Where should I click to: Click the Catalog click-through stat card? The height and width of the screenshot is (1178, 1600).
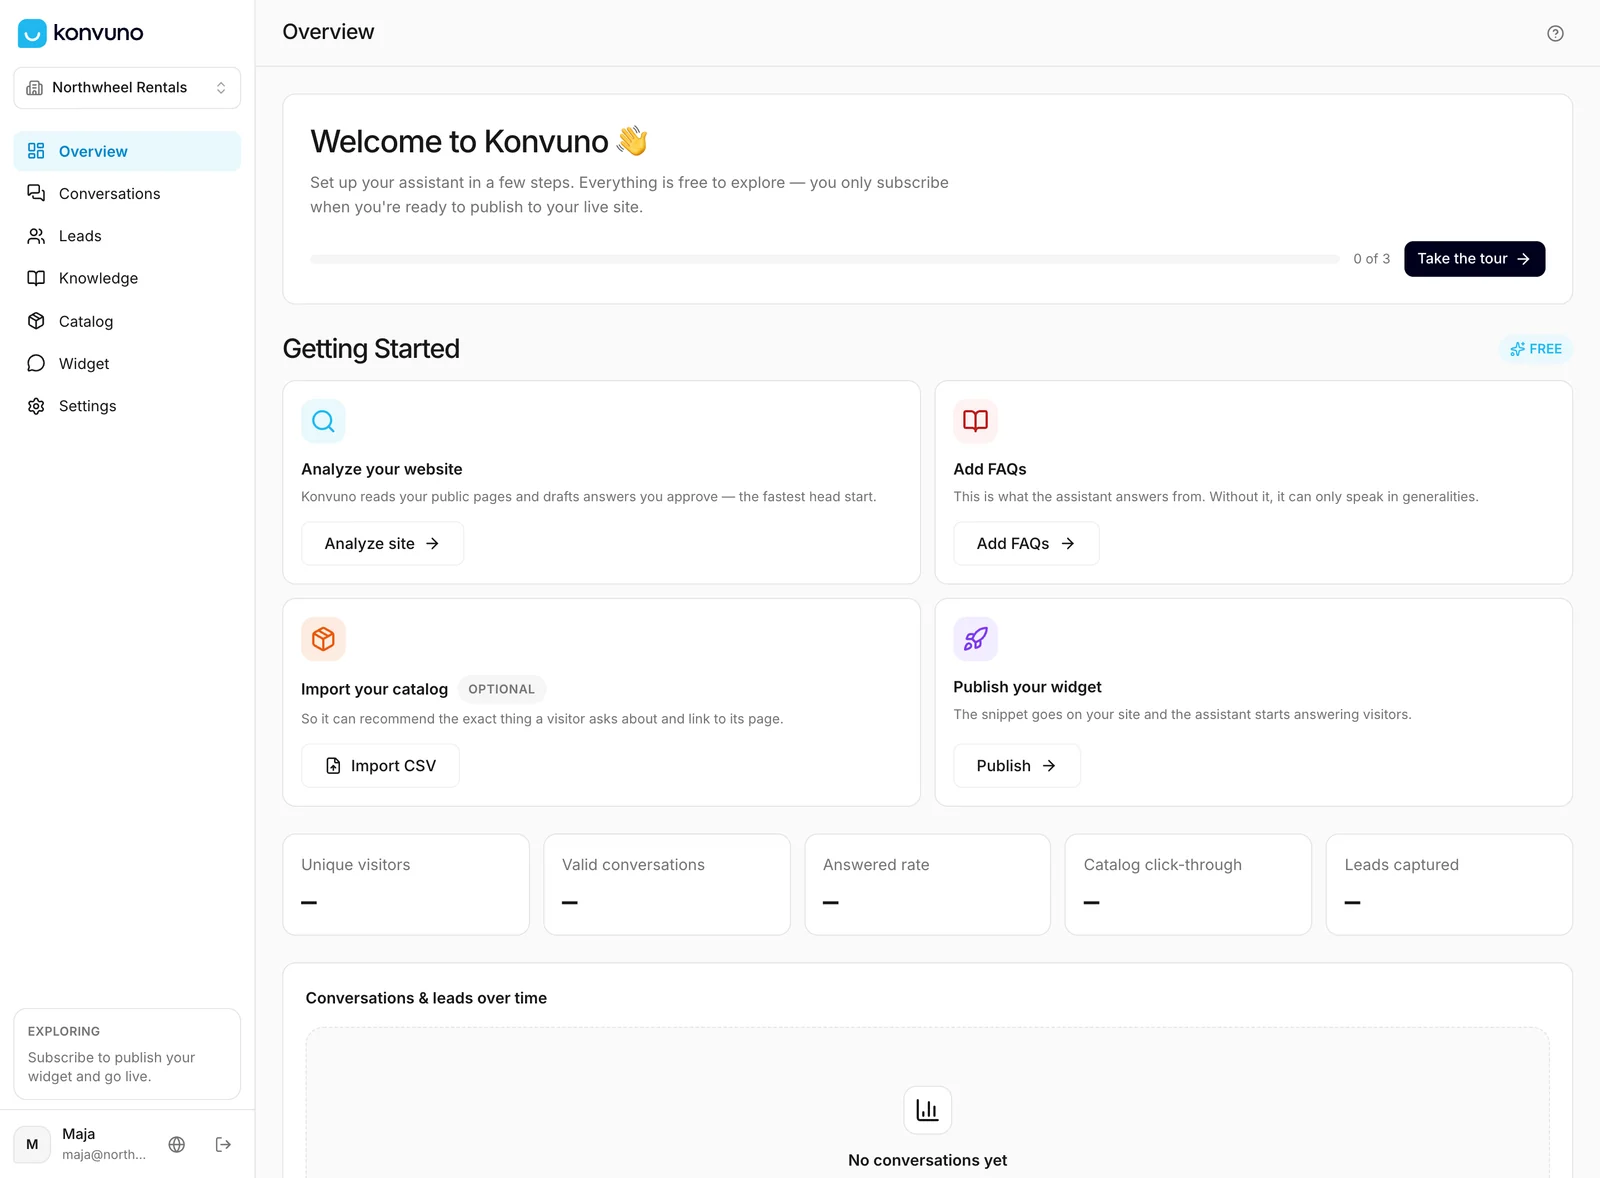tap(1188, 885)
